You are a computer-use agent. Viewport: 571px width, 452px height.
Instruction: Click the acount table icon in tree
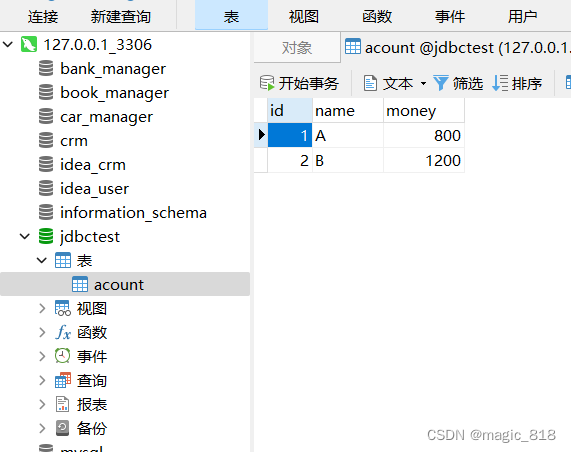pyautogui.click(x=80, y=284)
